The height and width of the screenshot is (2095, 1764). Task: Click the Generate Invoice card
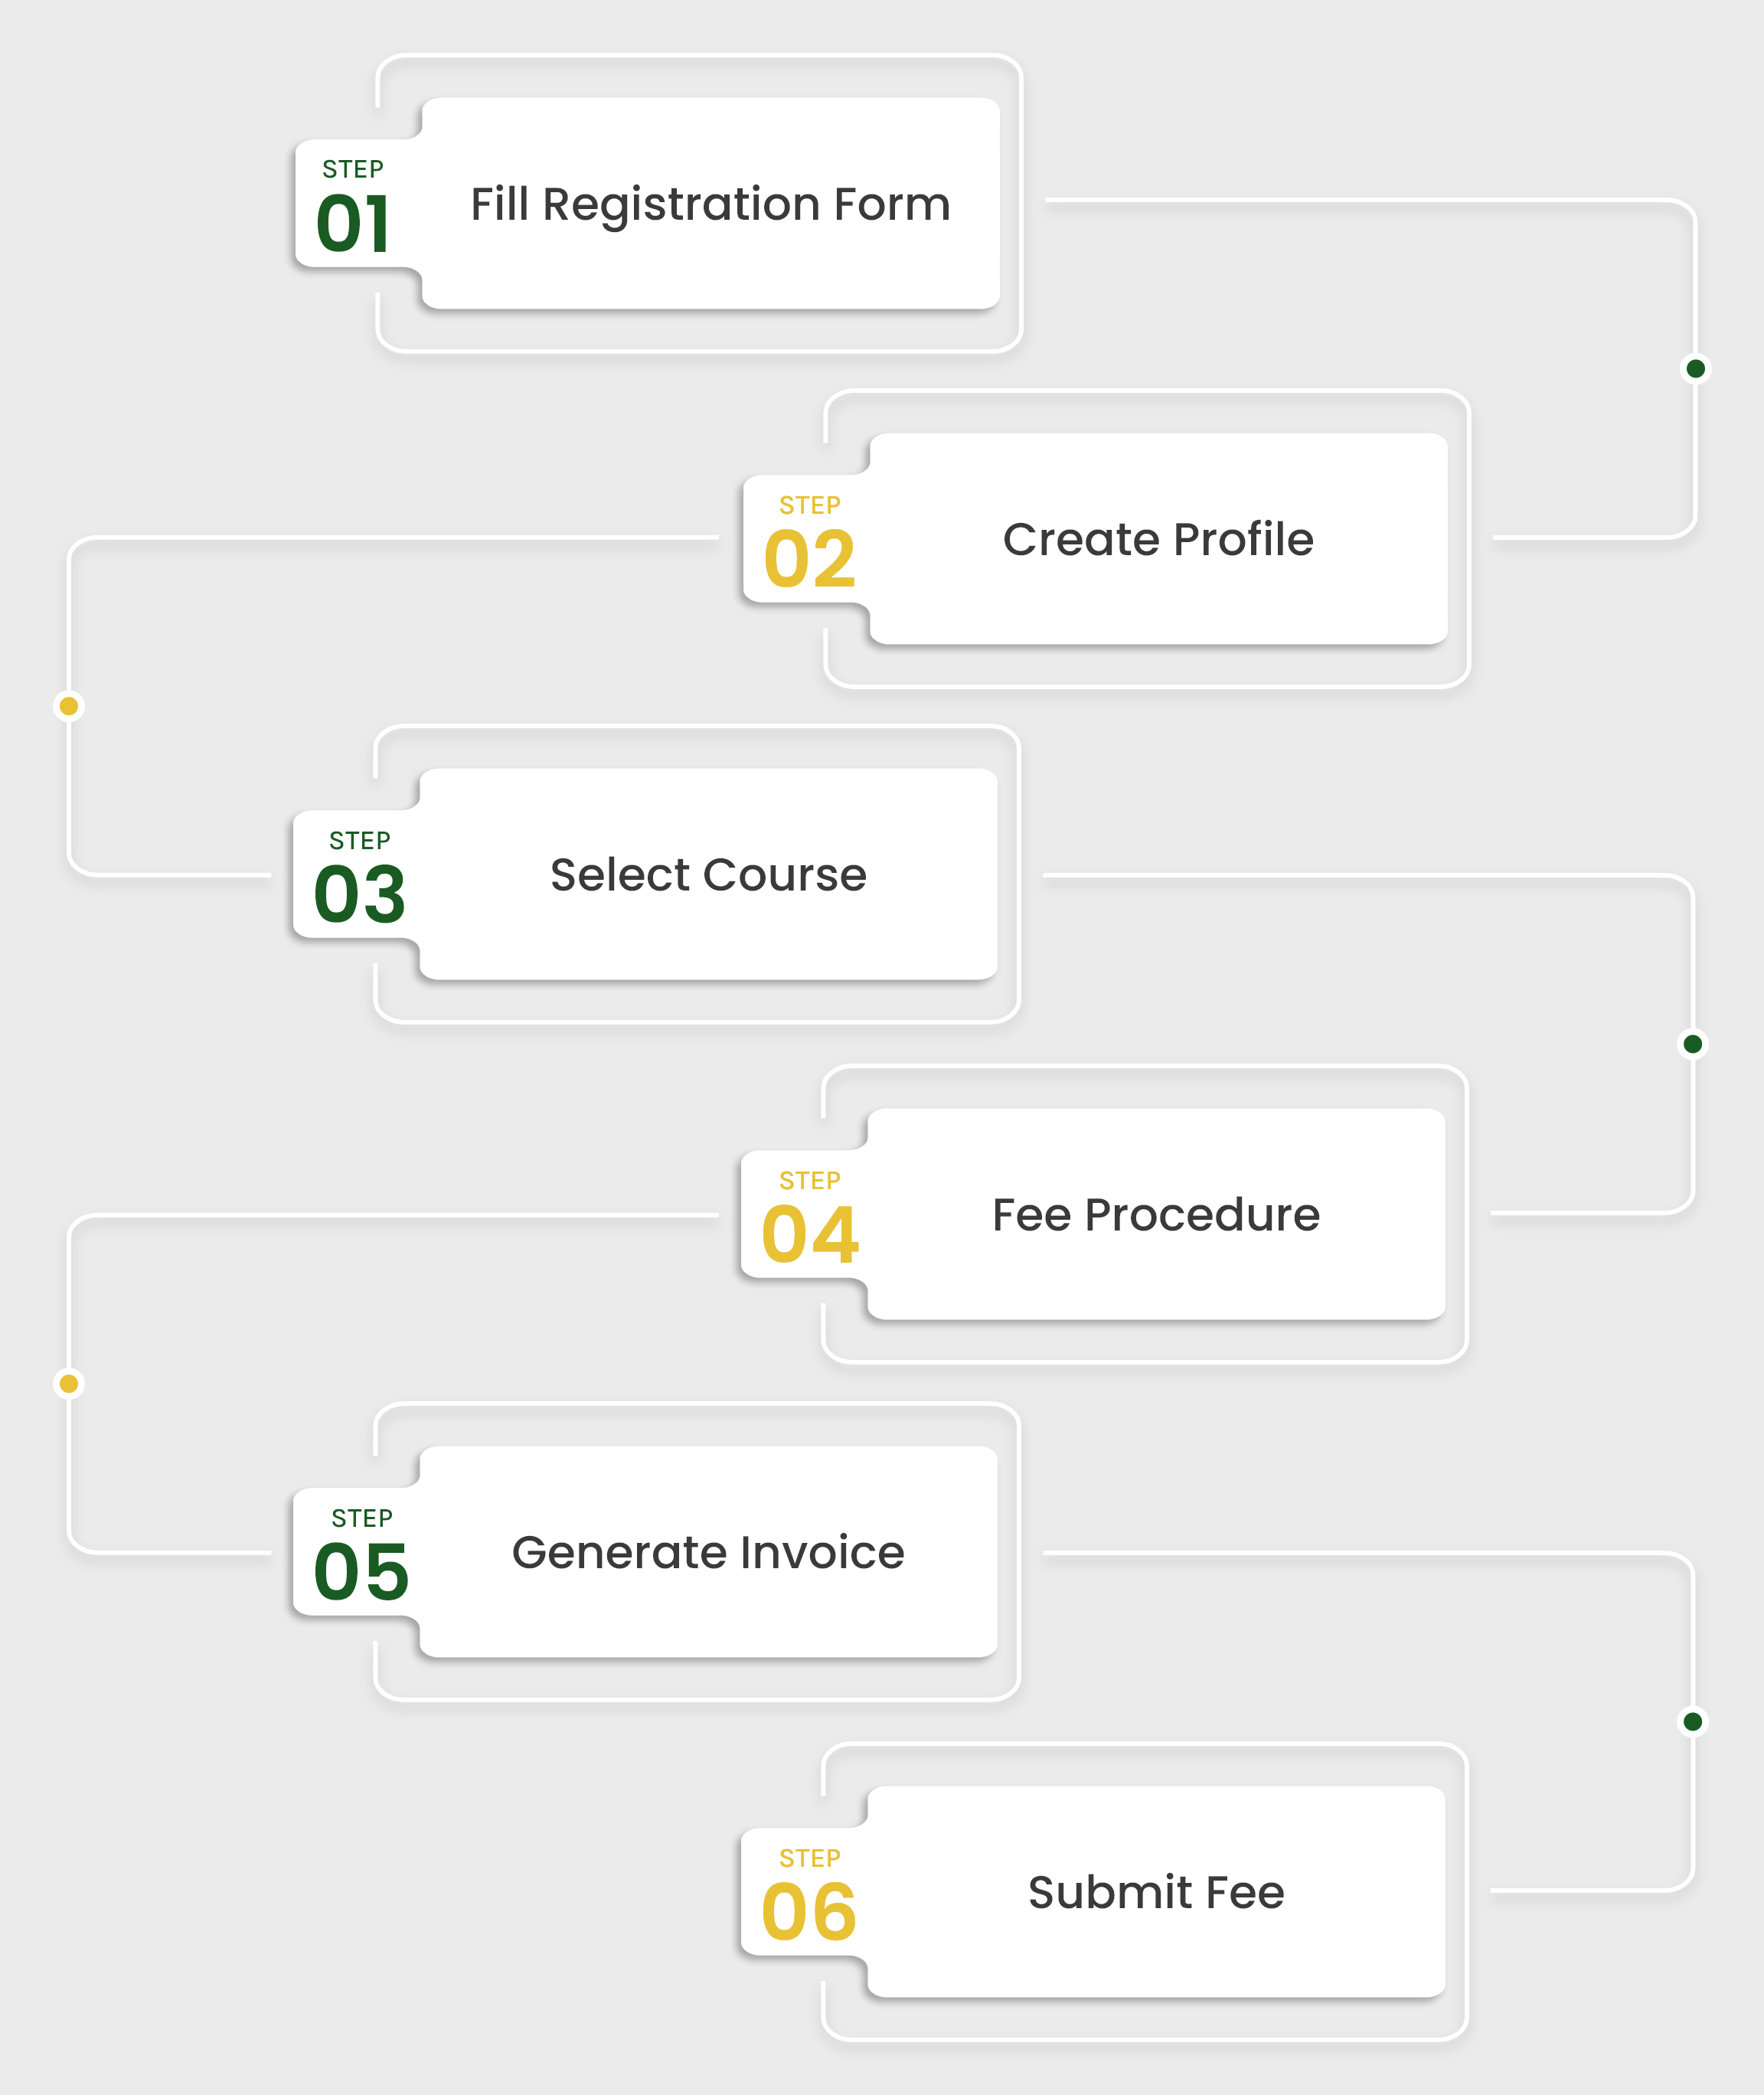(x=708, y=1553)
